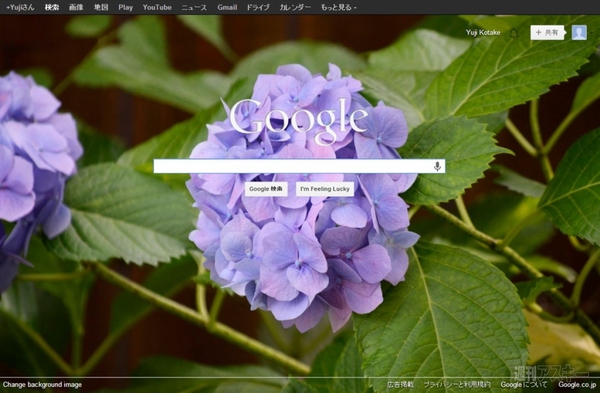Click the Change background image link

tap(42, 385)
